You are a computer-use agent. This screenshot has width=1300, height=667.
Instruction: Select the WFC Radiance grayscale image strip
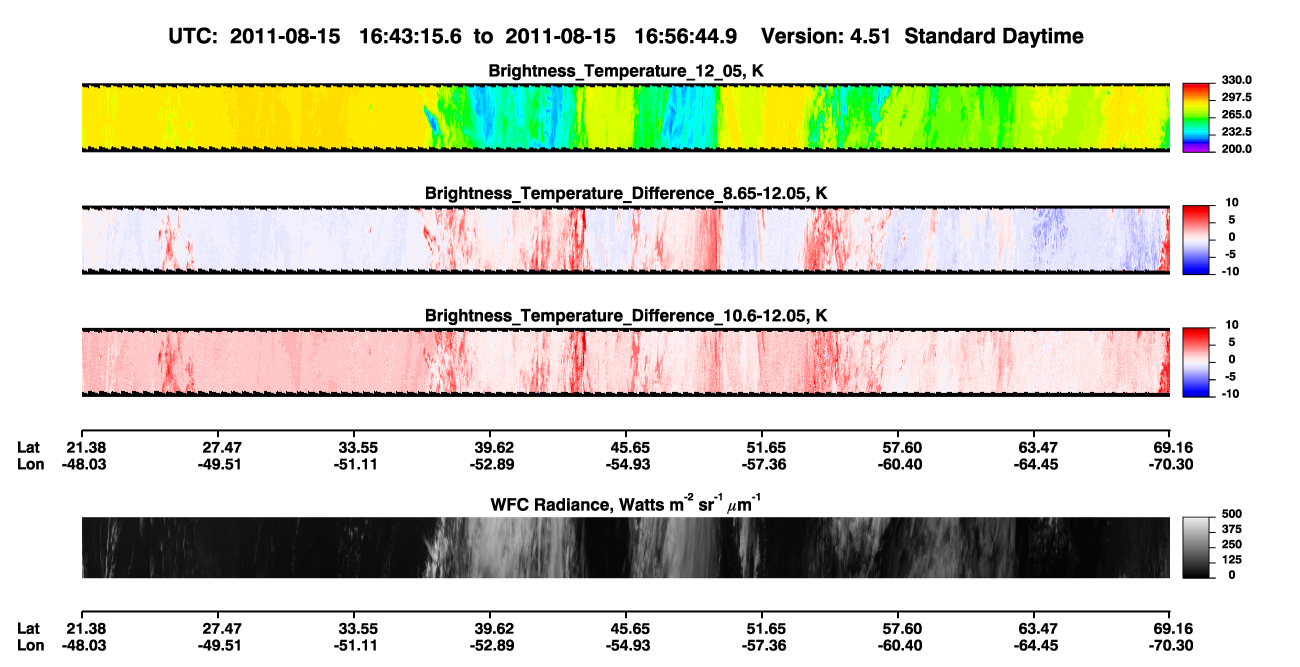(625, 547)
